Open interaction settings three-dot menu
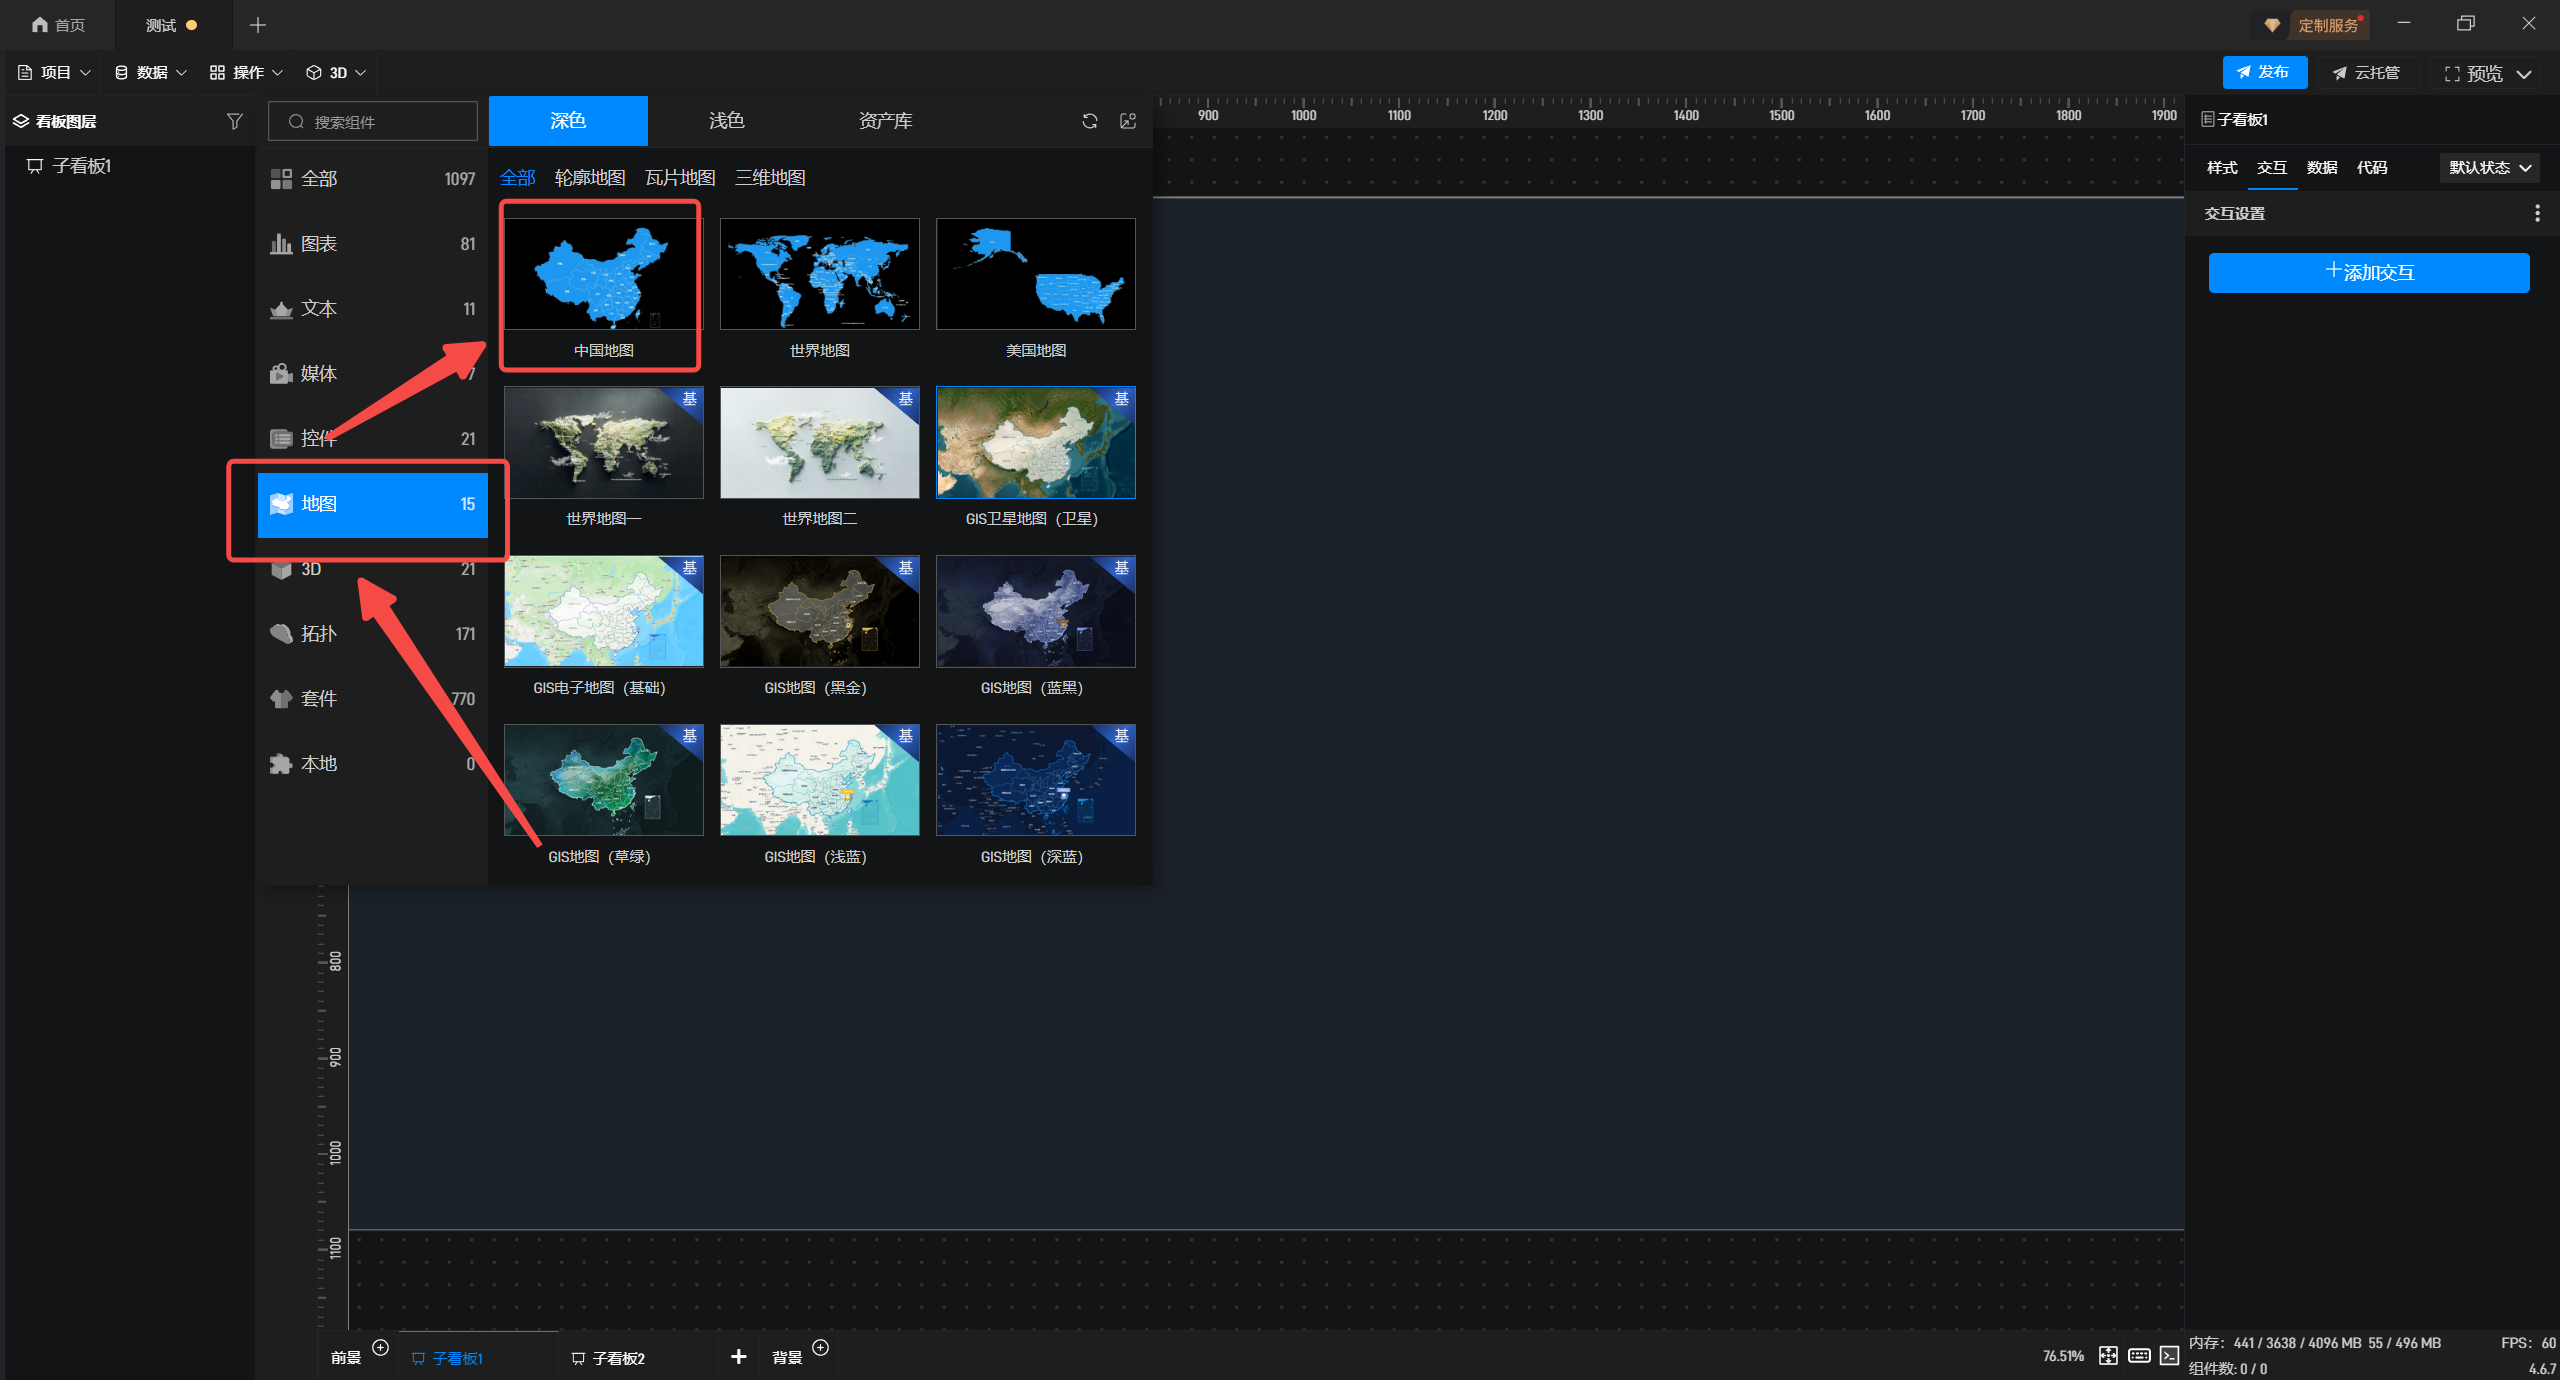The height and width of the screenshot is (1380, 2560). pyautogui.click(x=2537, y=213)
